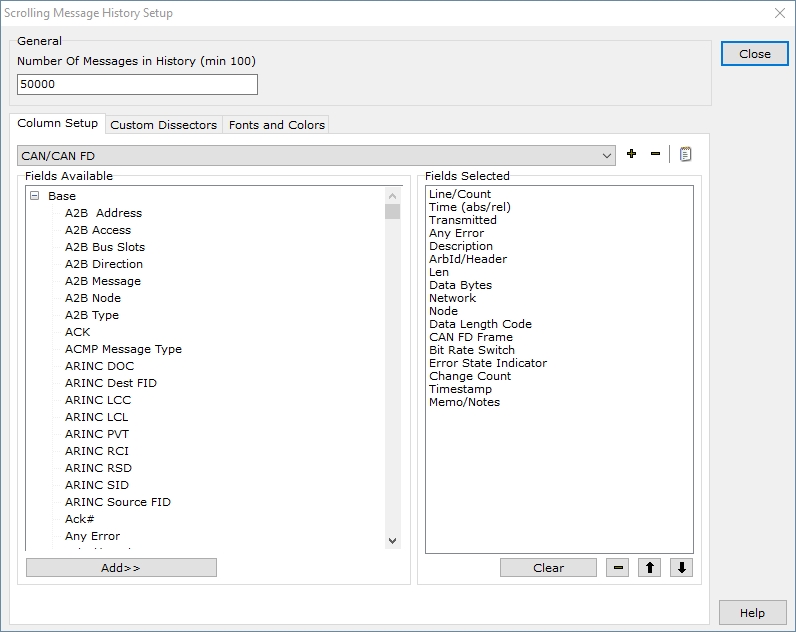Remove selected field with minus button beside Clear

point(618,568)
